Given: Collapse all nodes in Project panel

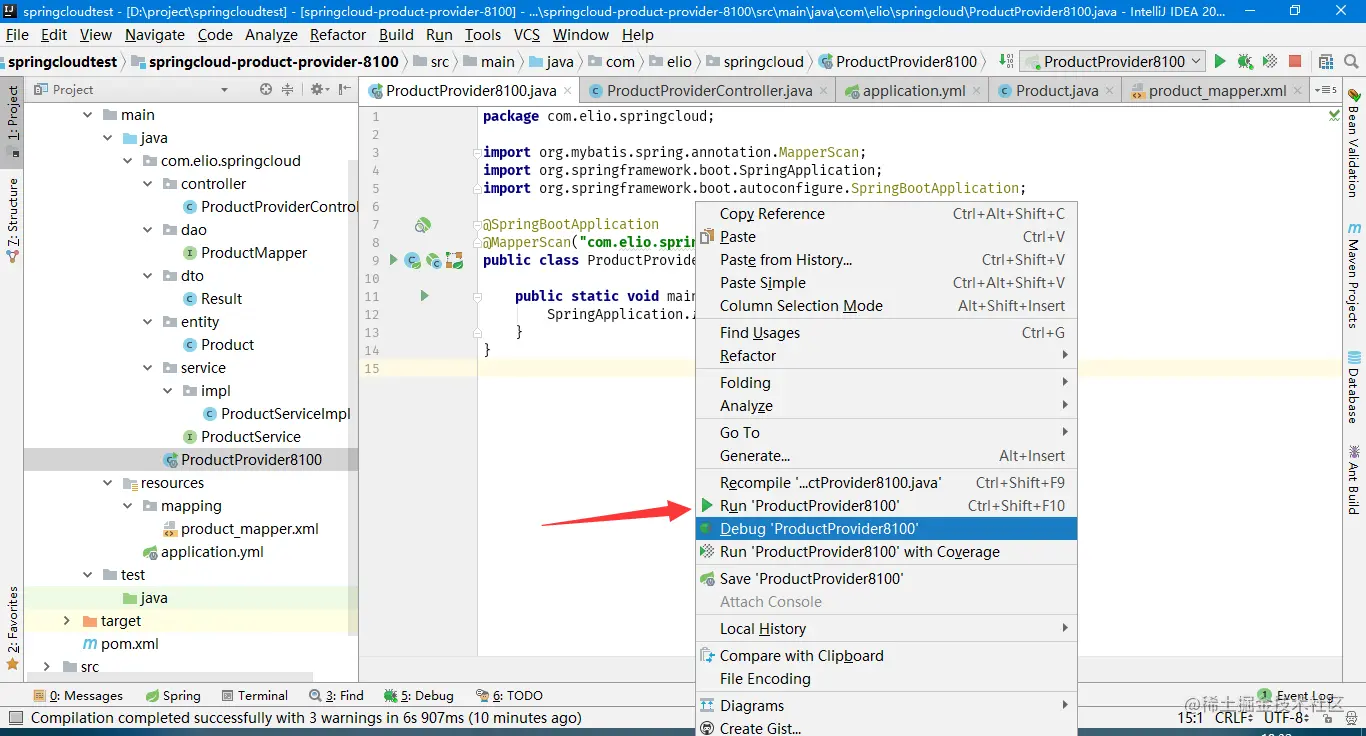Looking at the screenshot, I should click(287, 89).
